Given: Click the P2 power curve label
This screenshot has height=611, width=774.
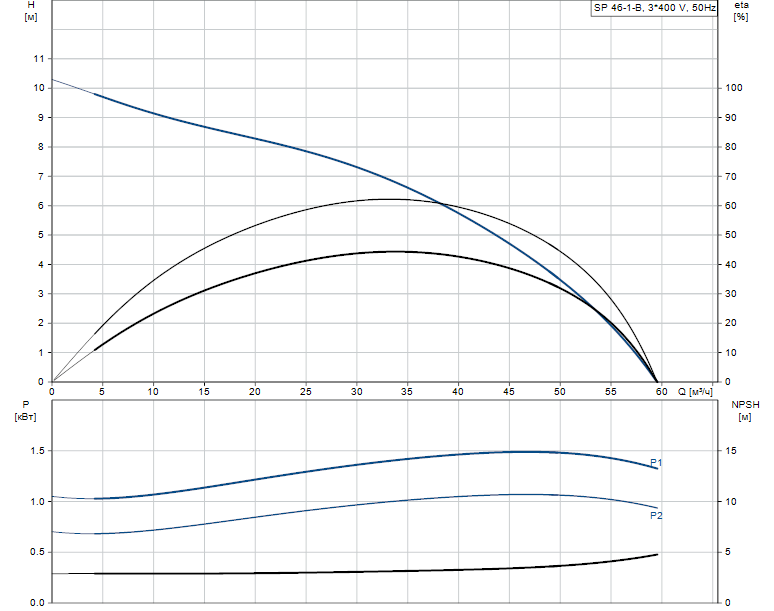Looking at the screenshot, I should tap(656, 515).
